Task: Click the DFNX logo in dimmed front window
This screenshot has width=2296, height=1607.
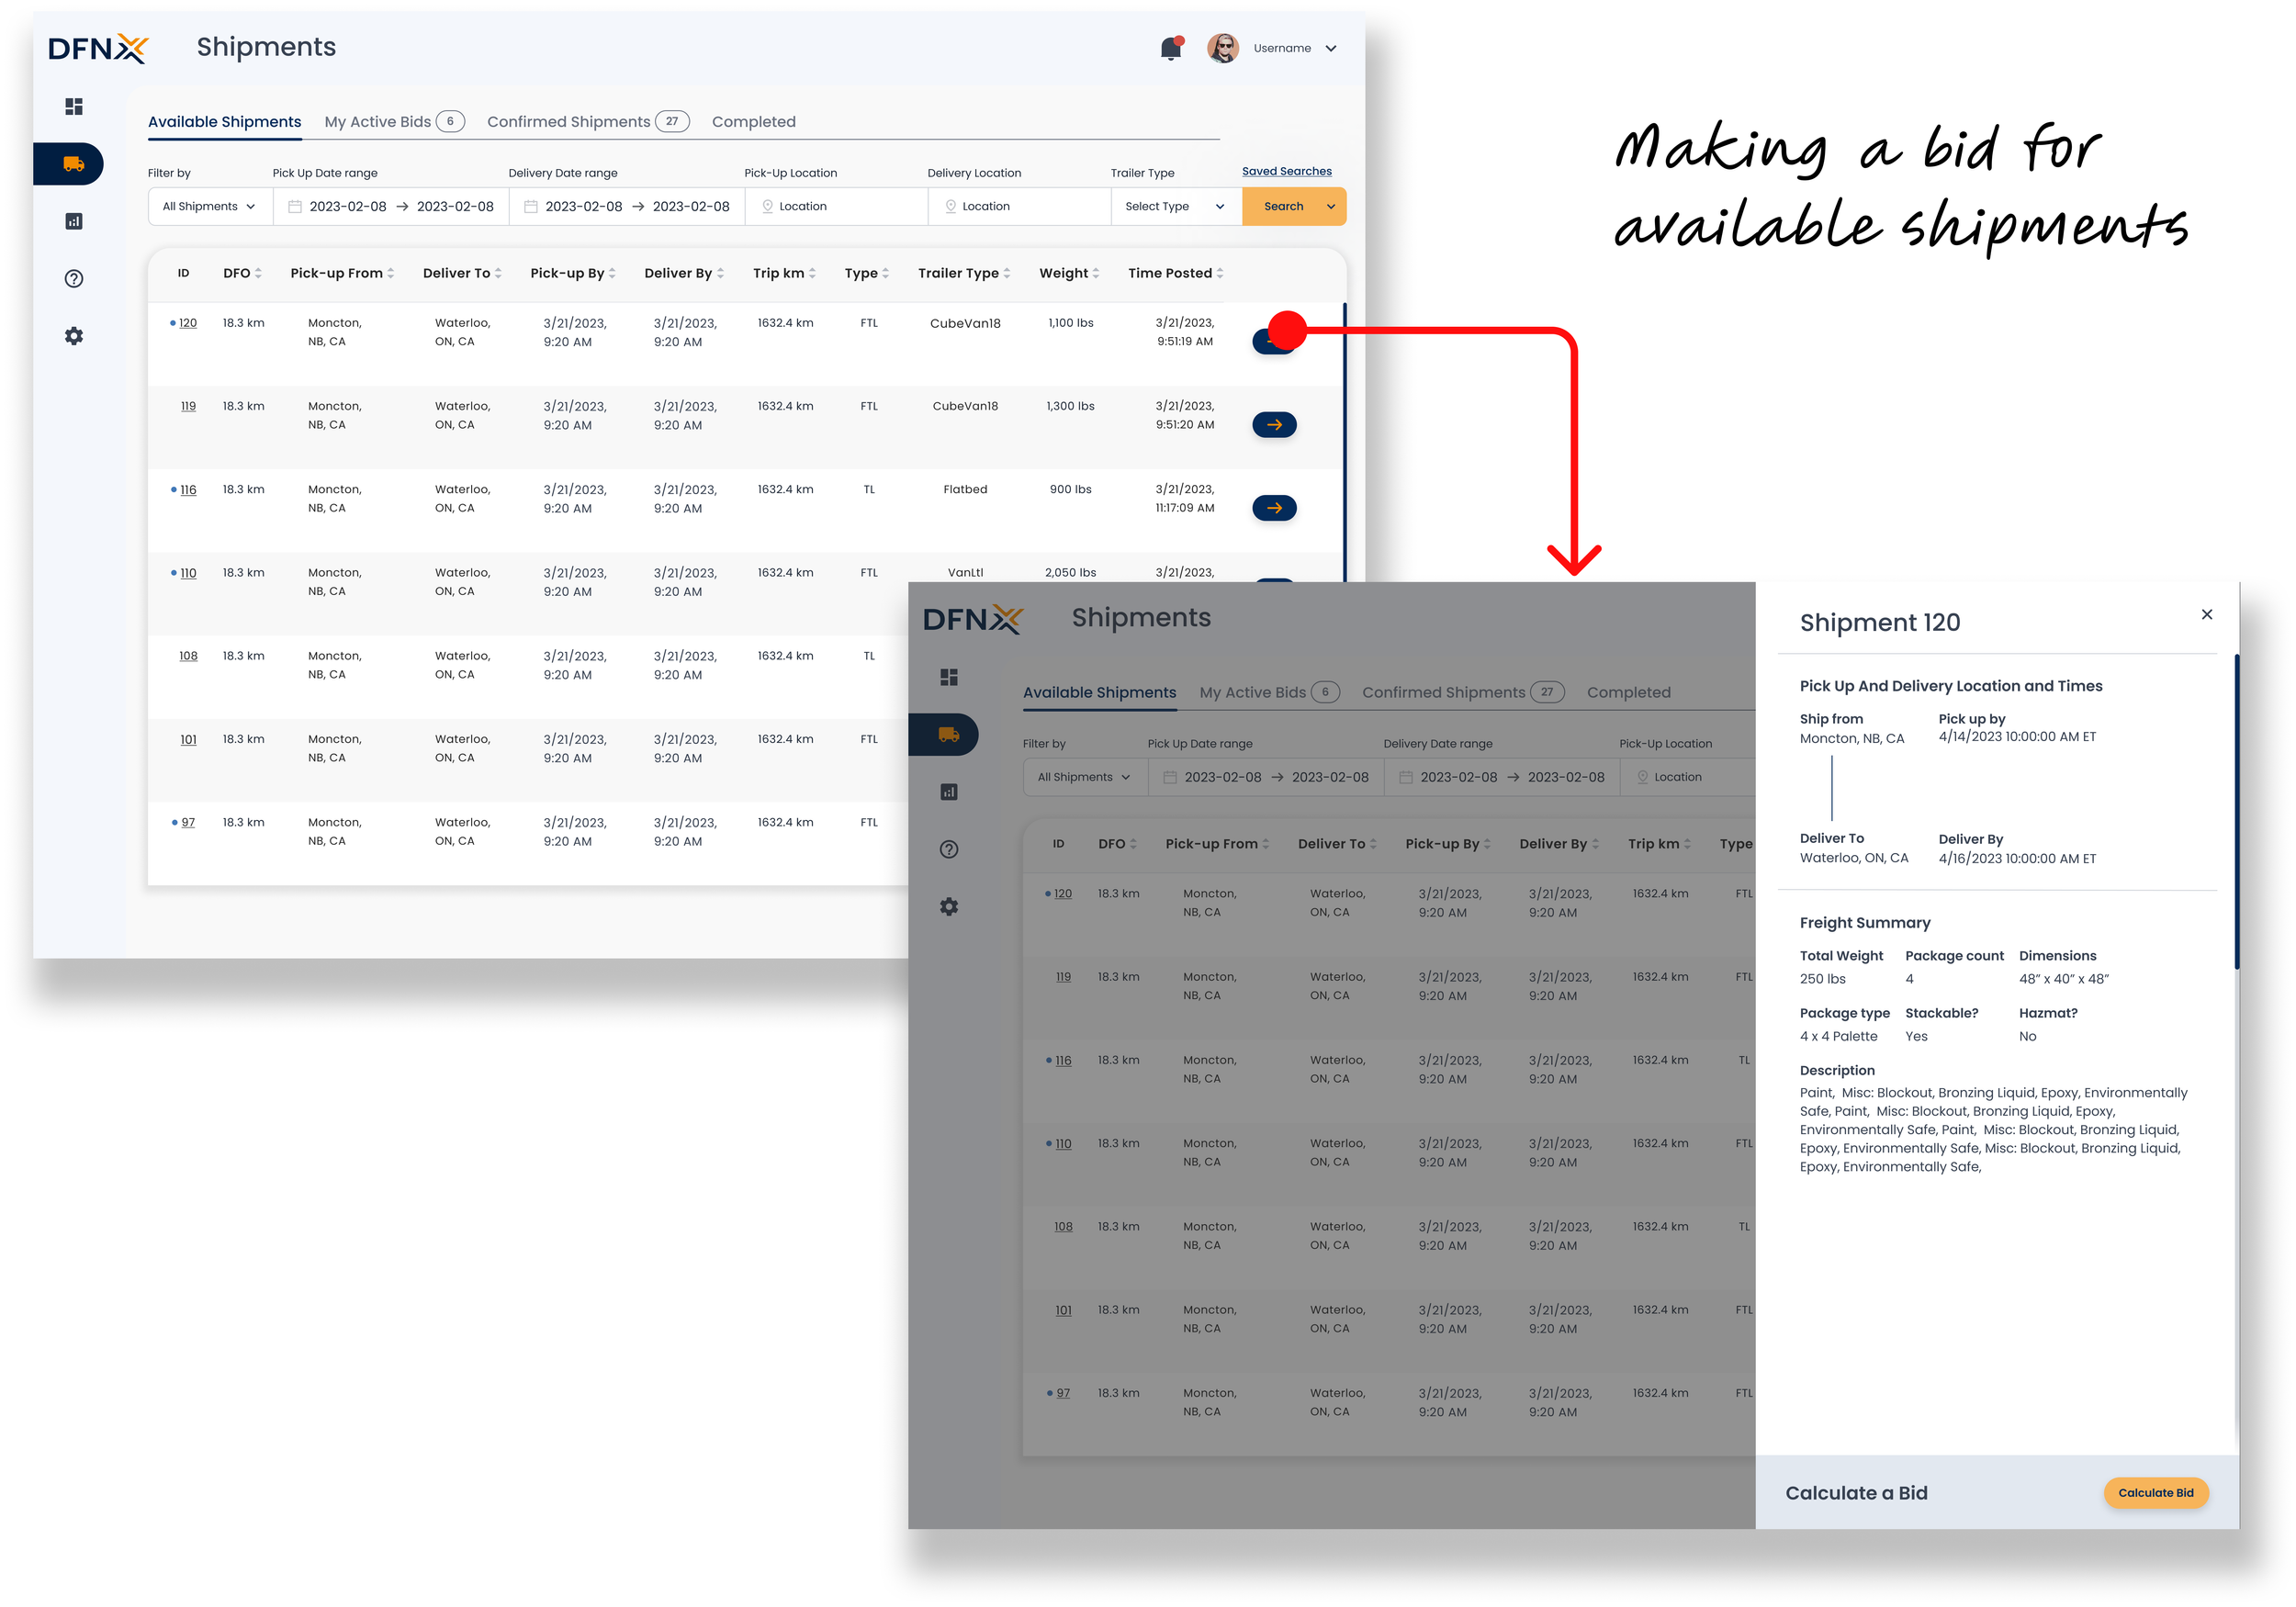Action: pyautogui.click(x=973, y=619)
